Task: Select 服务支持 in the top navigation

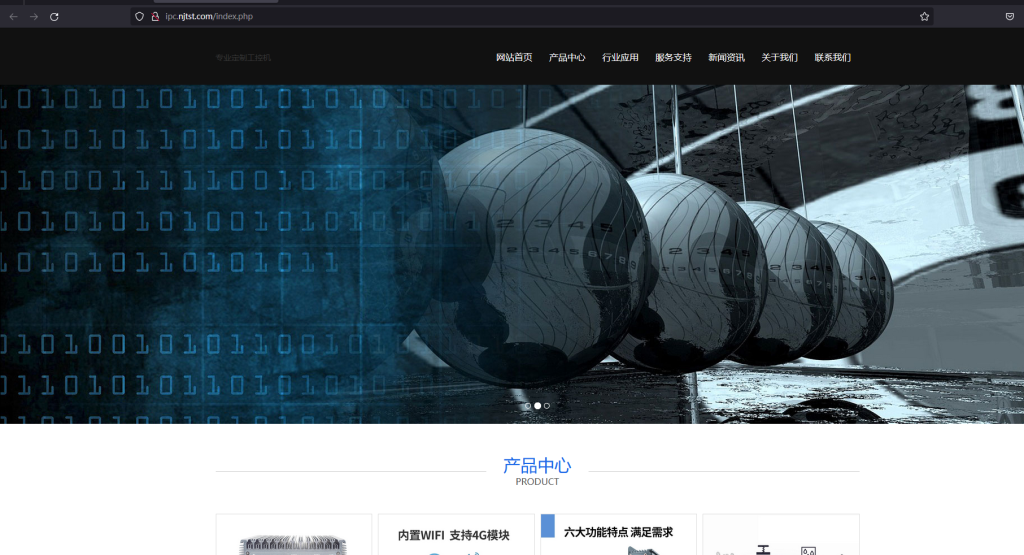Action: pyautogui.click(x=673, y=58)
